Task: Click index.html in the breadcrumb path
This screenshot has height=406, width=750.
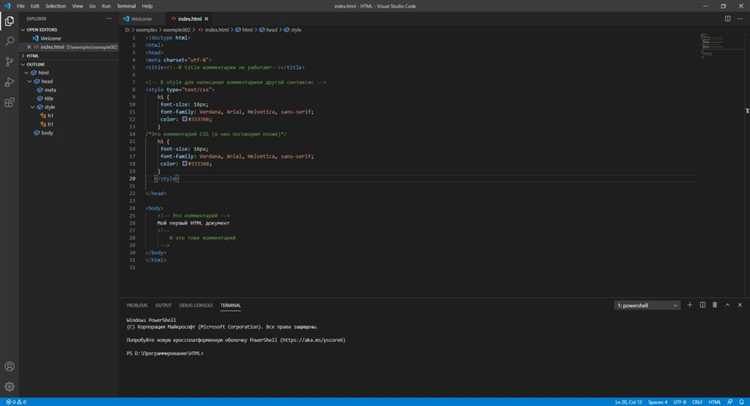Action: tap(217, 30)
